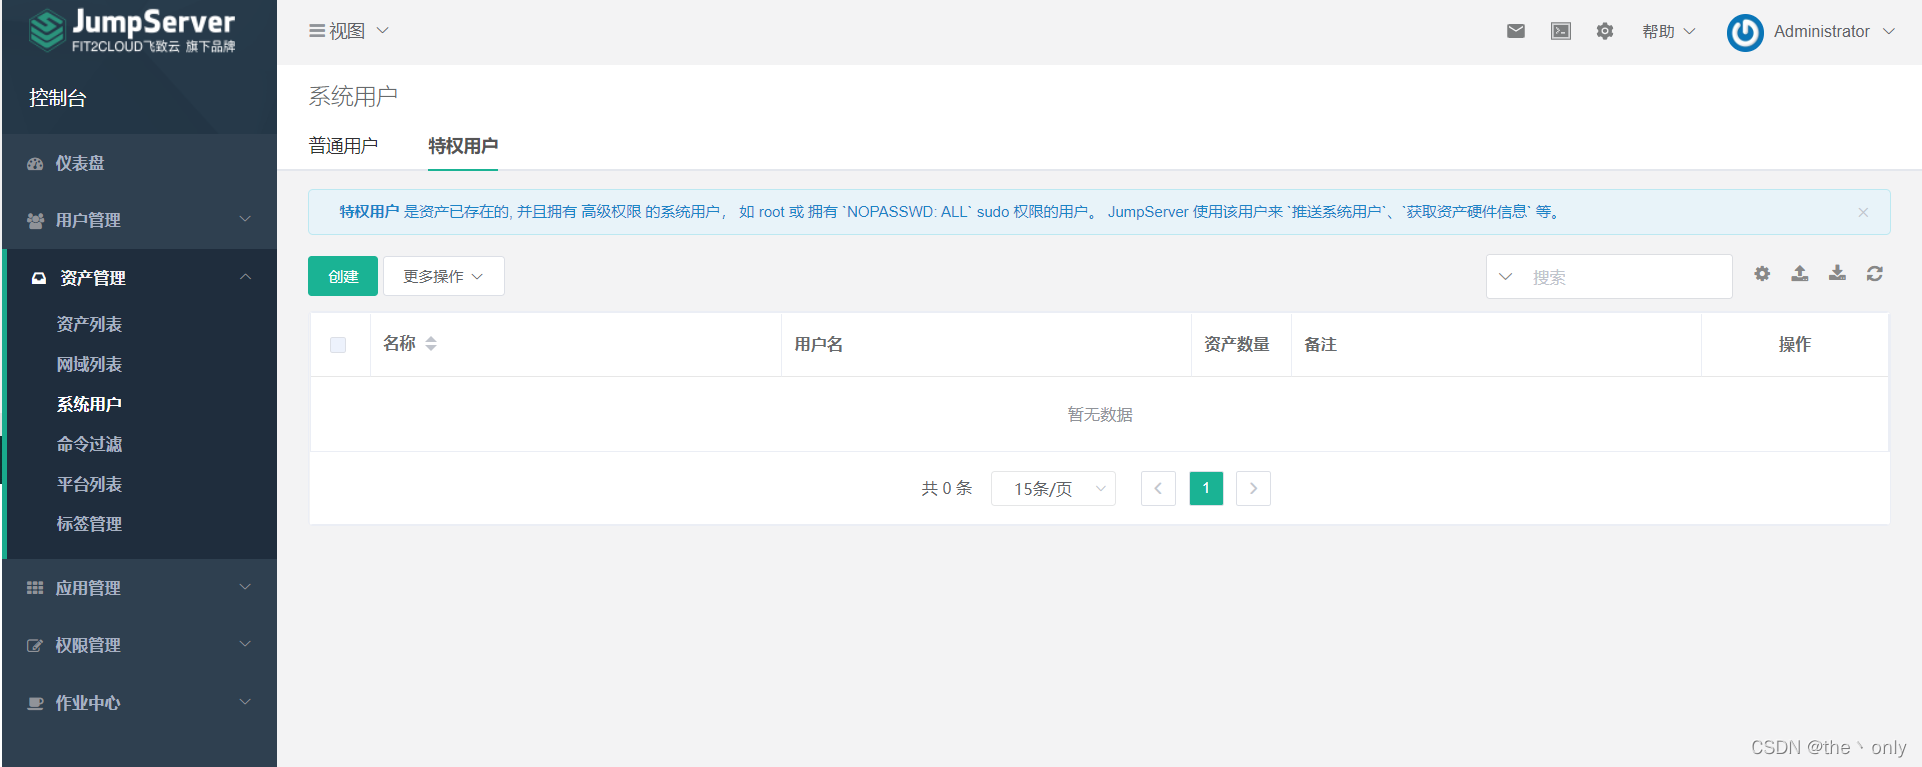The height and width of the screenshot is (767, 1922).
Task: Open 平台列表 in the sidebar
Action: click(x=89, y=484)
